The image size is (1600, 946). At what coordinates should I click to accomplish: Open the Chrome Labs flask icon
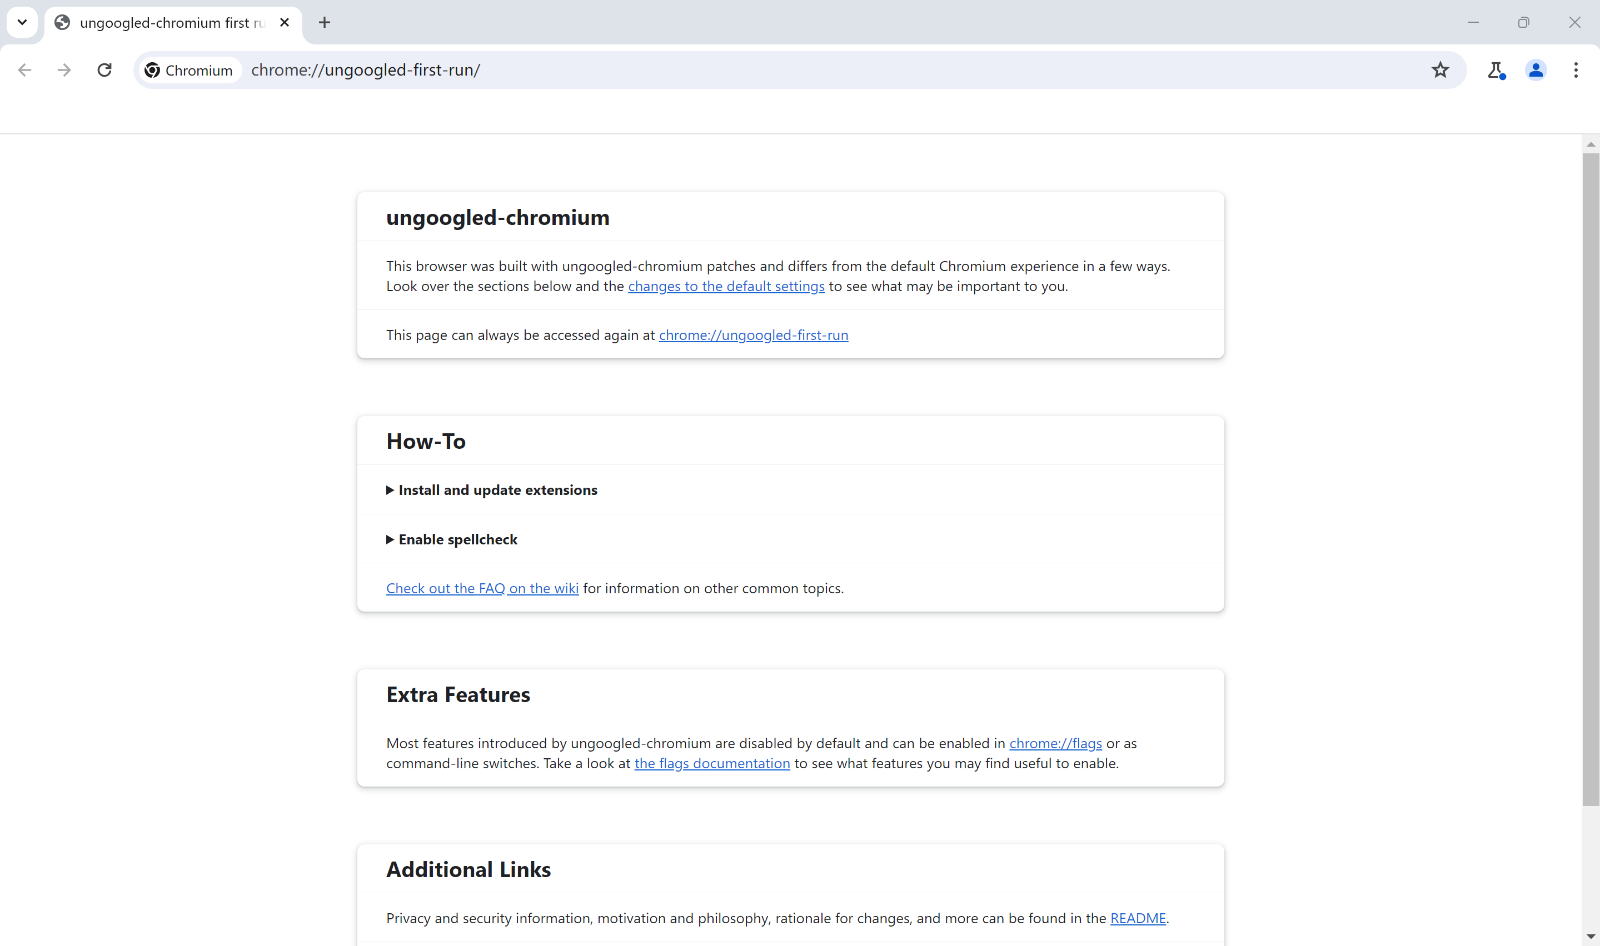[1496, 70]
